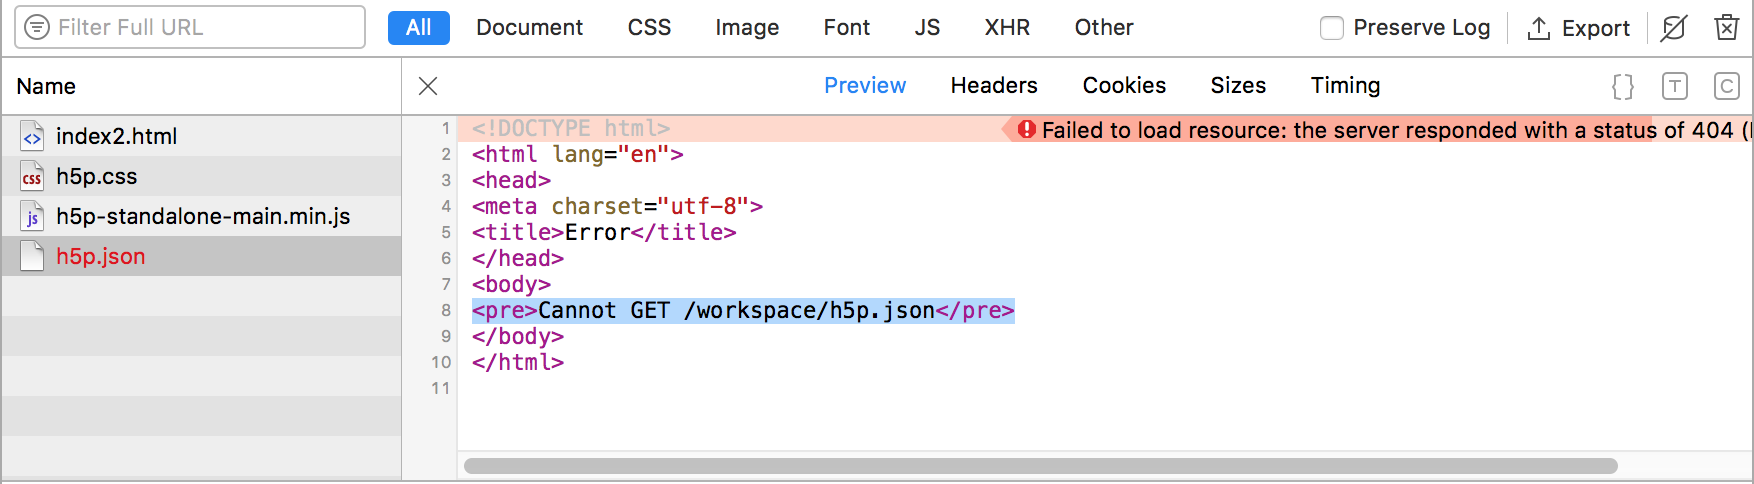Close the resource detail pane
The width and height of the screenshot is (1754, 484).
(x=428, y=86)
